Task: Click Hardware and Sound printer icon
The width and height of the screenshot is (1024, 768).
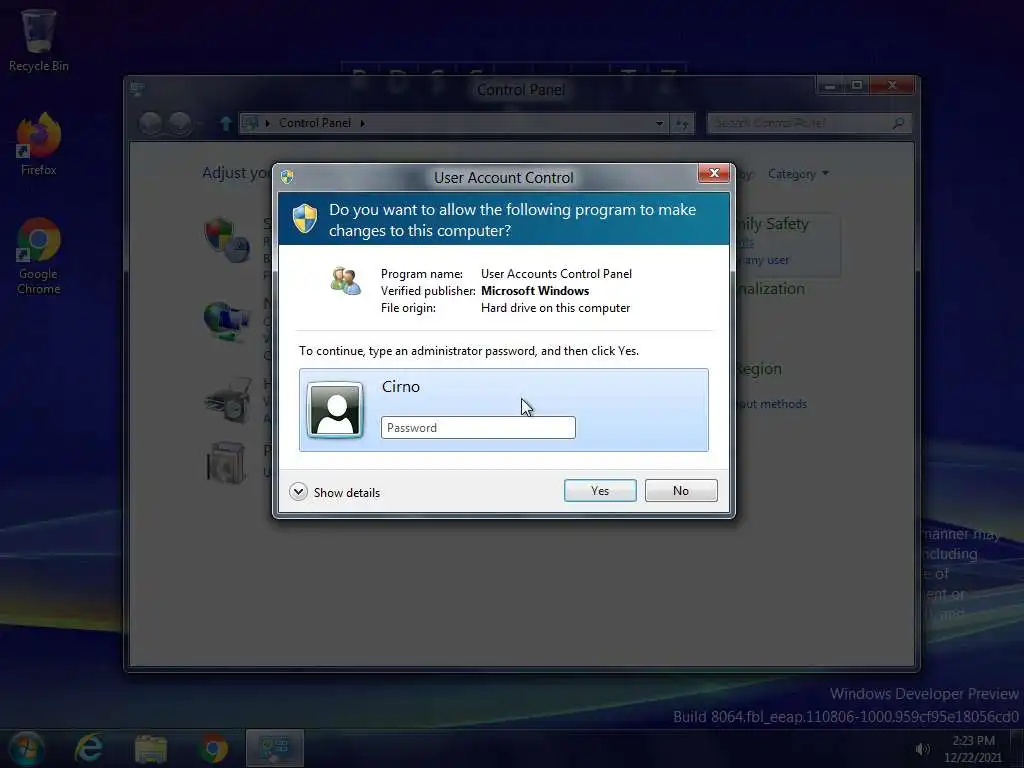Action: (x=228, y=399)
